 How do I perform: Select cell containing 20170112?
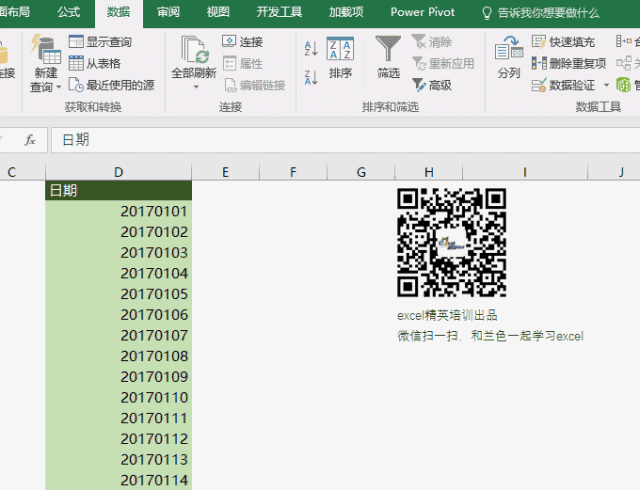point(118,439)
